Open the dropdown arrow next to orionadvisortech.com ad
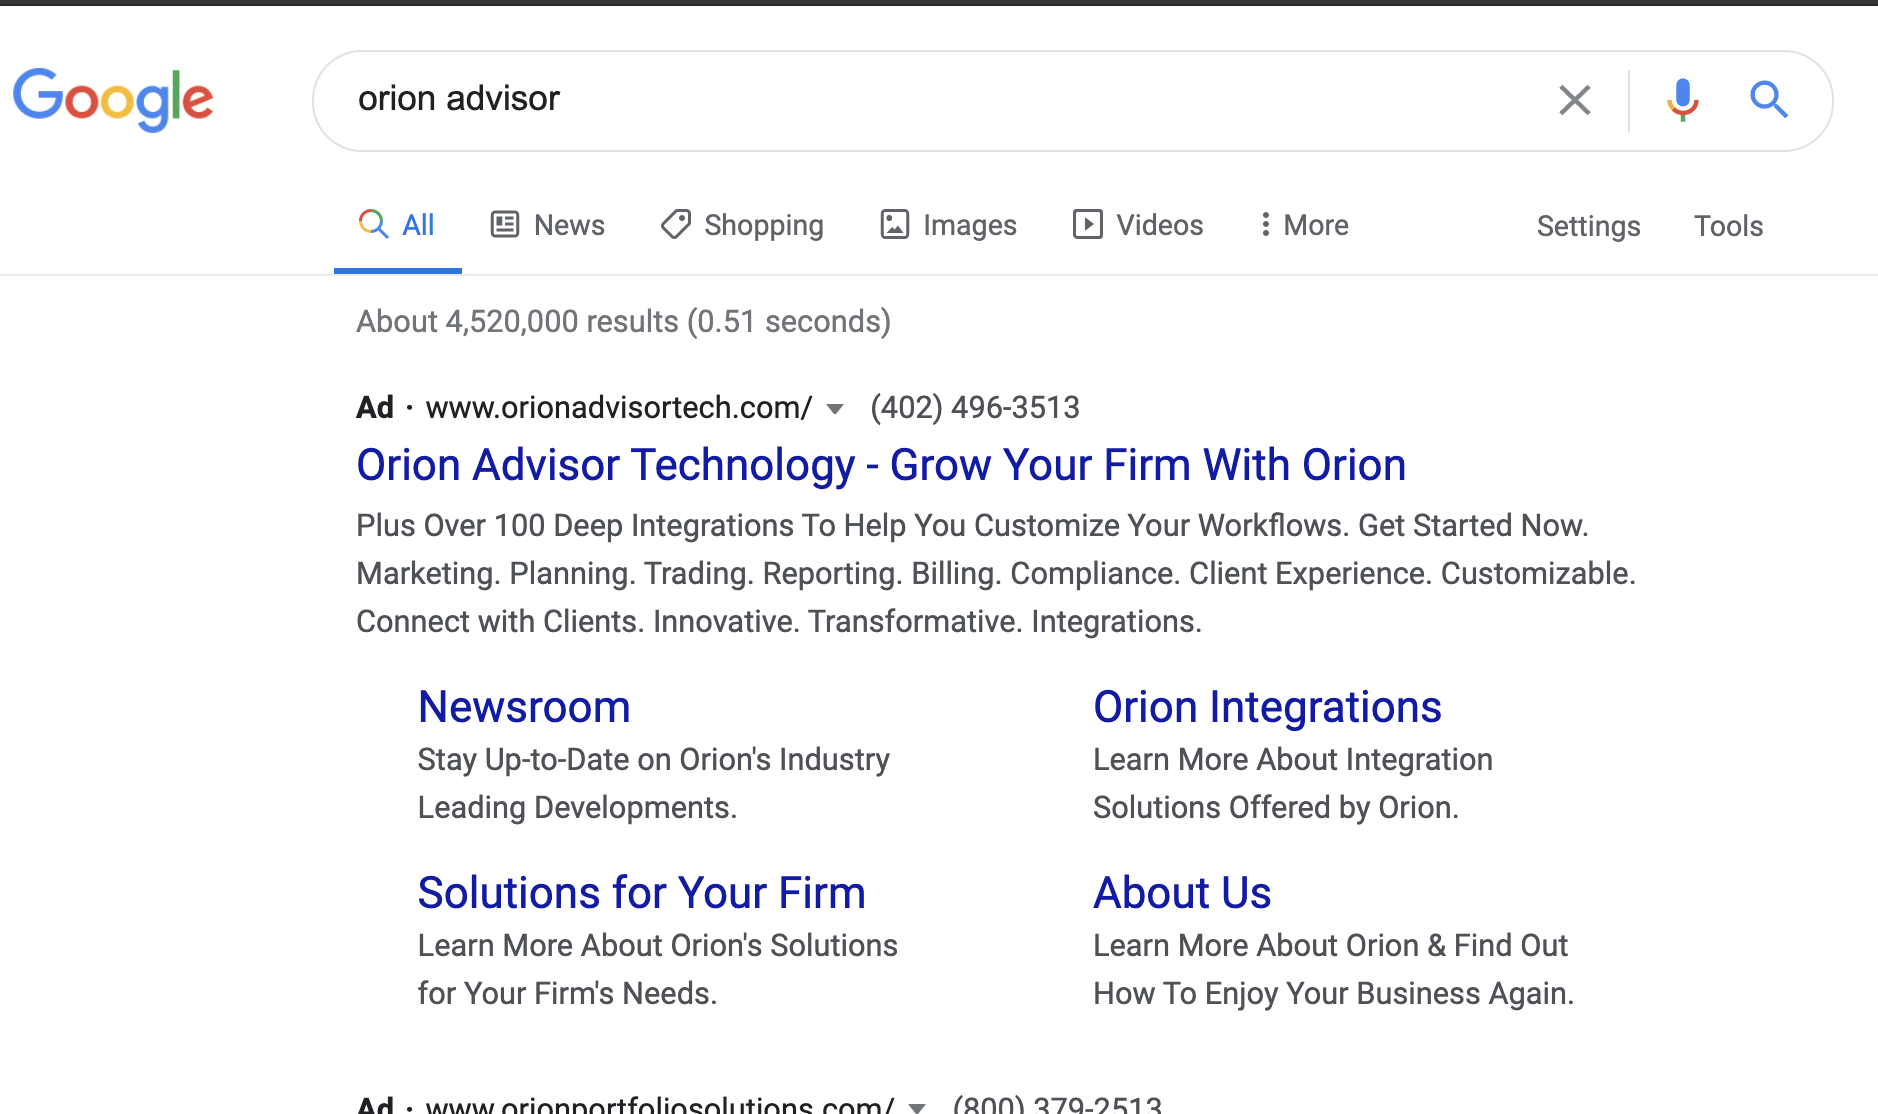The image size is (1878, 1114). pyautogui.click(x=836, y=408)
